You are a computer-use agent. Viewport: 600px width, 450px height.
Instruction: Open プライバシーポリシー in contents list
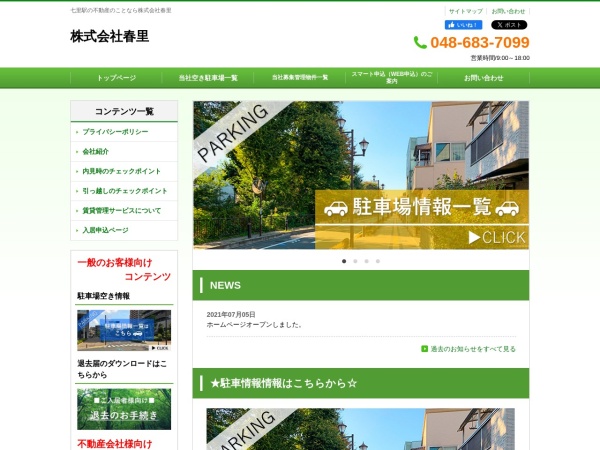[124, 132]
